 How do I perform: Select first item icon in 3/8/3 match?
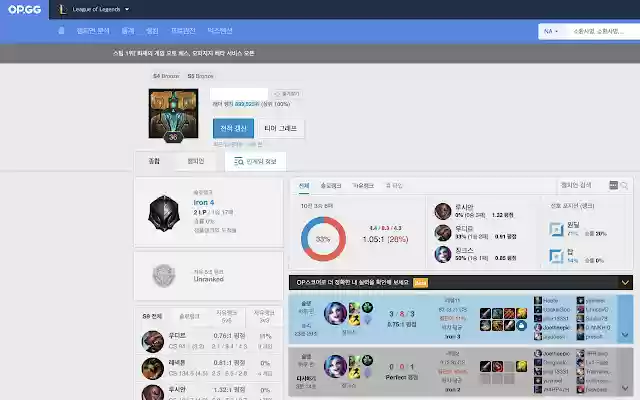[485, 313]
